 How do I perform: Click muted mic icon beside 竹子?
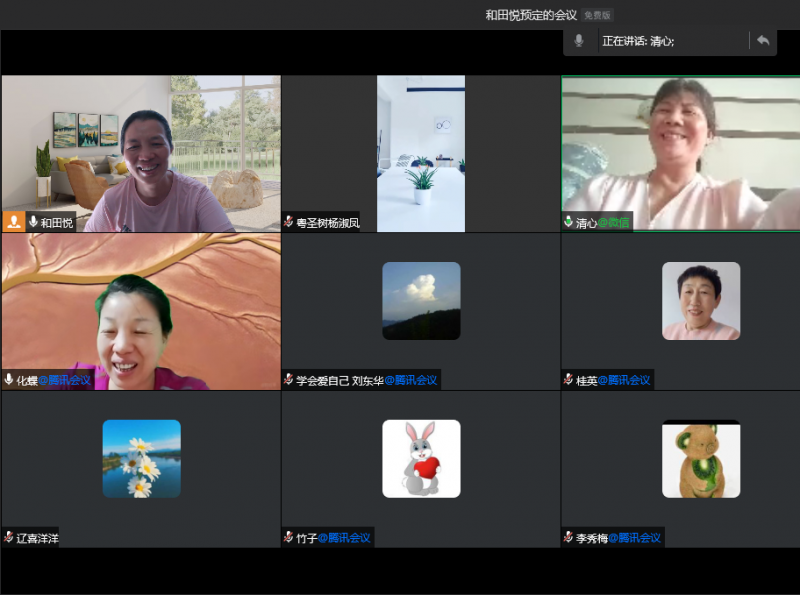[289, 537]
